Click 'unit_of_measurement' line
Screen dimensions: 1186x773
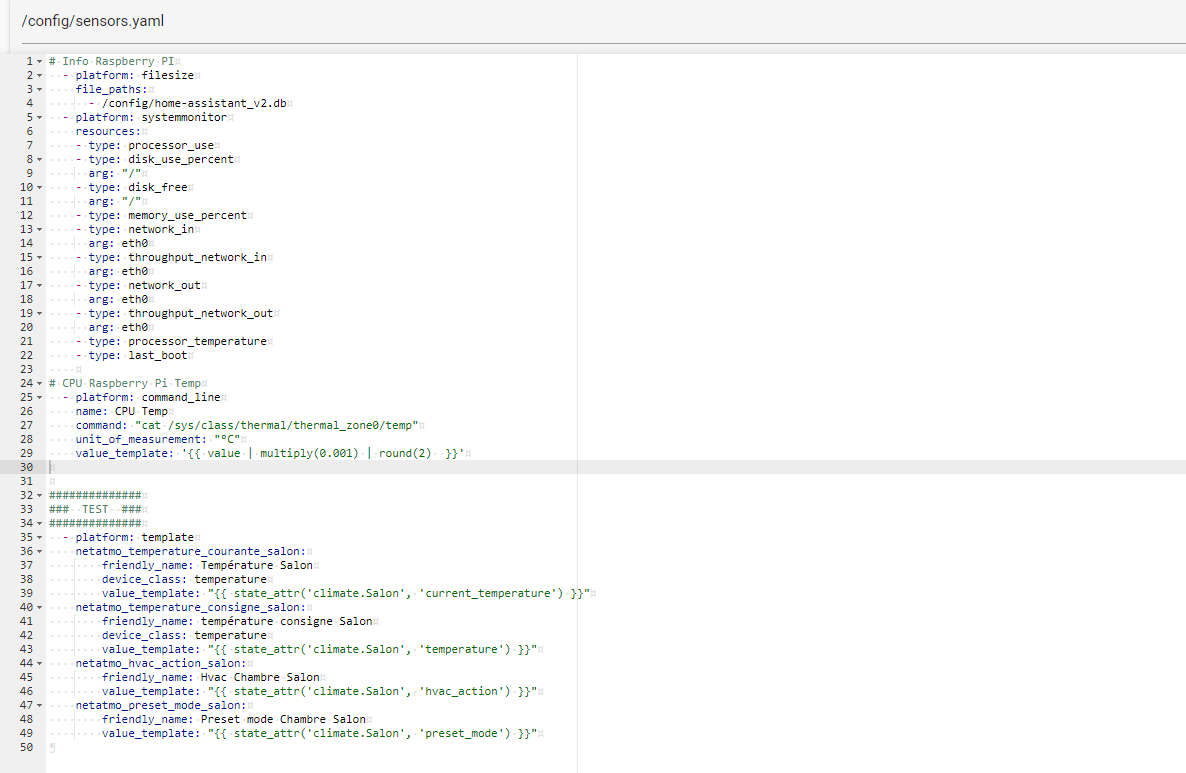[157, 439]
